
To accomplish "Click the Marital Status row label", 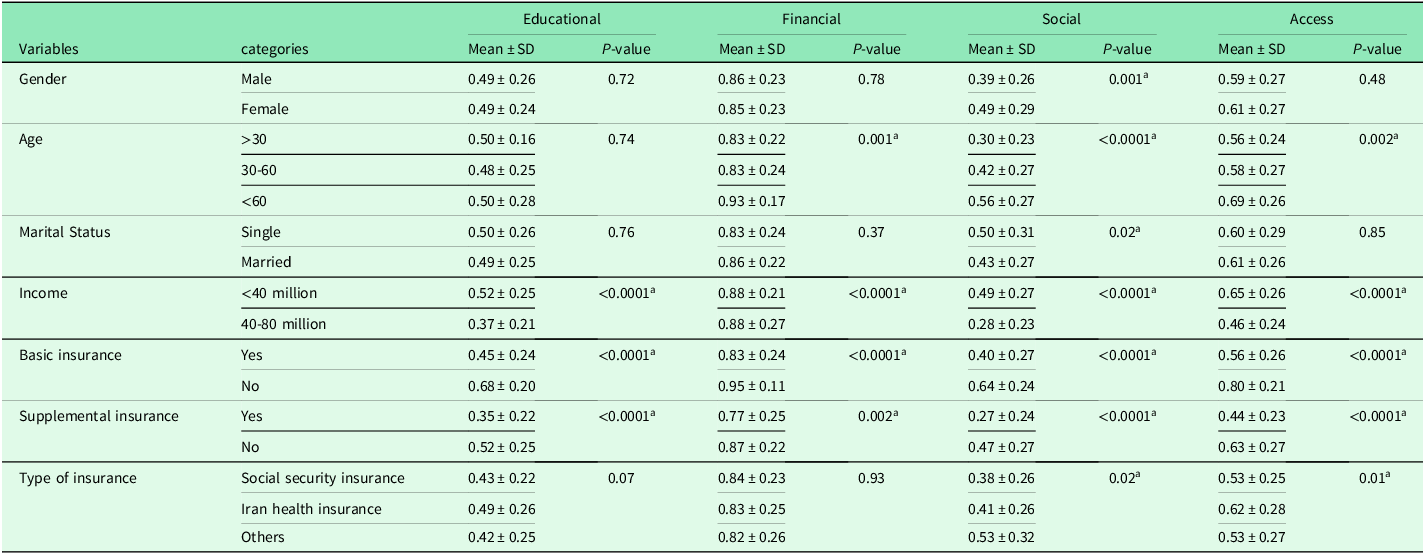I will point(66,232).
